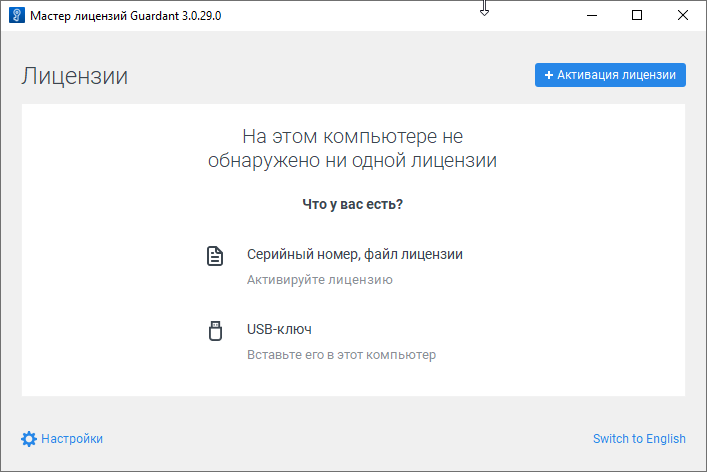Open Настройки settings link
Screen dimensions: 707x472
click(x=72, y=439)
